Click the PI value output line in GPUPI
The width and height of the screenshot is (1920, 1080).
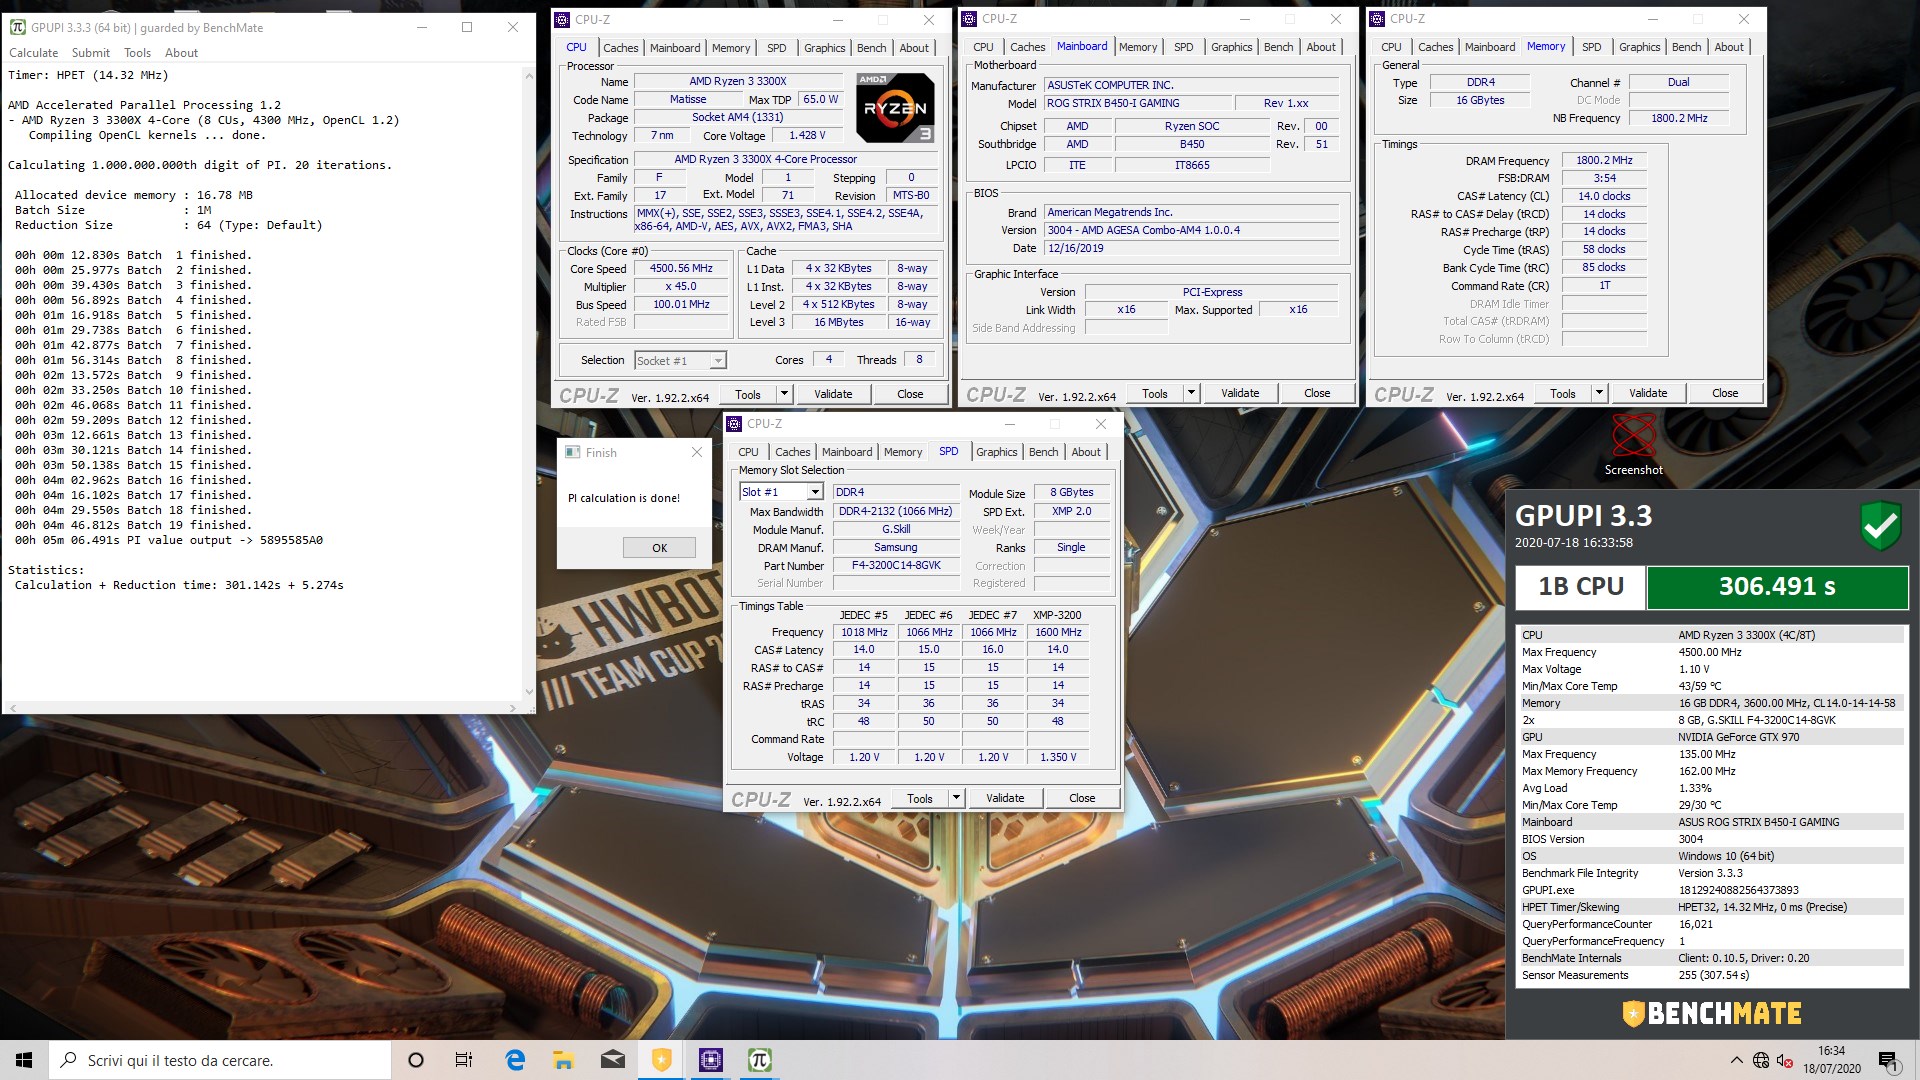point(169,540)
